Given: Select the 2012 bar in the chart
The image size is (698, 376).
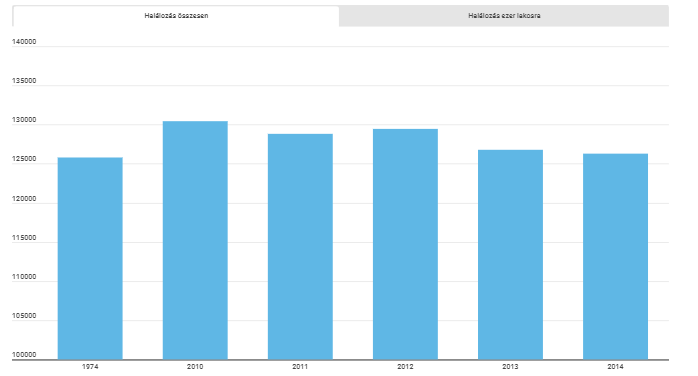Looking at the screenshot, I should (405, 244).
